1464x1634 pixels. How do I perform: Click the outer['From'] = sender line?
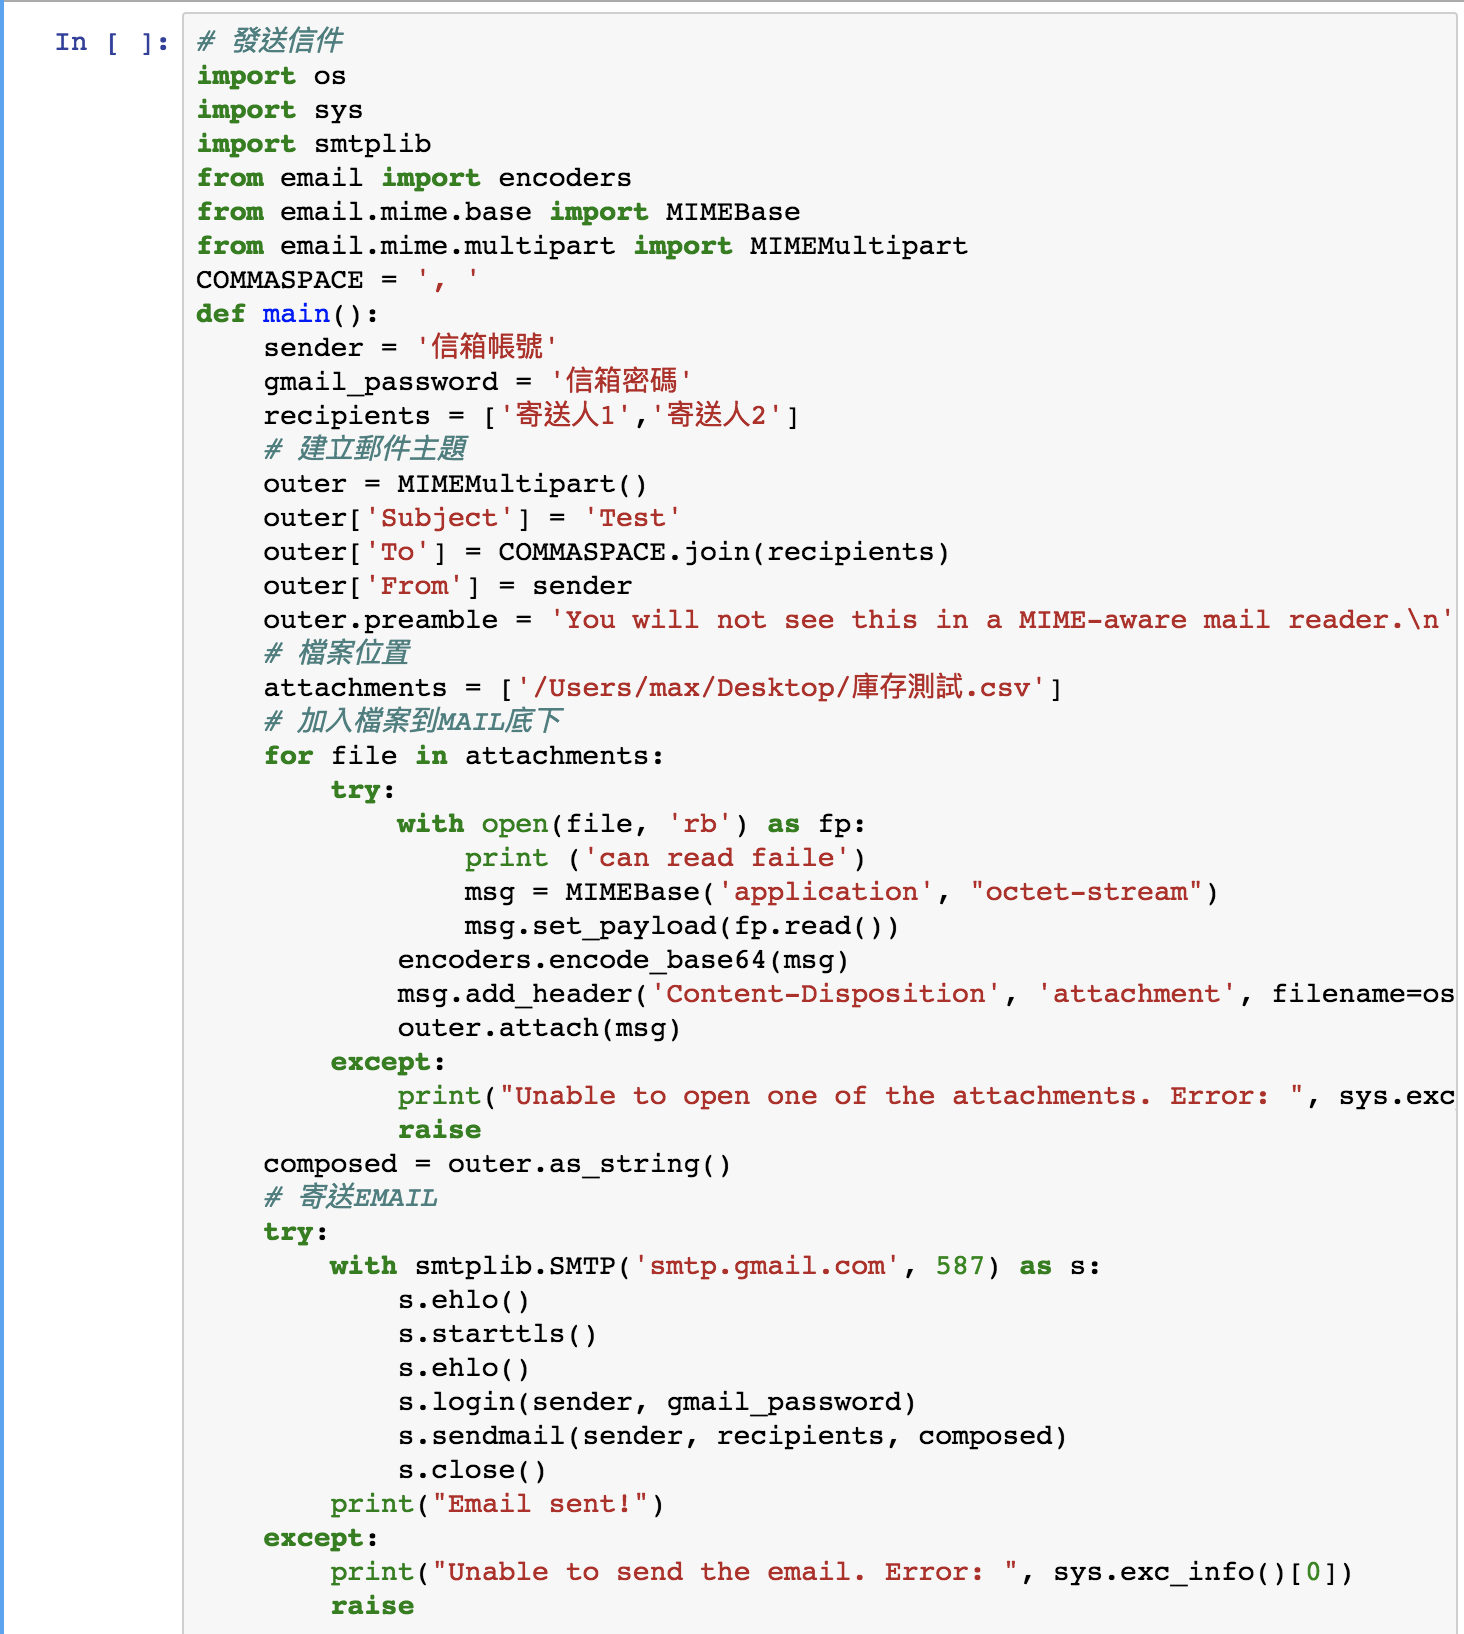coord(448,586)
